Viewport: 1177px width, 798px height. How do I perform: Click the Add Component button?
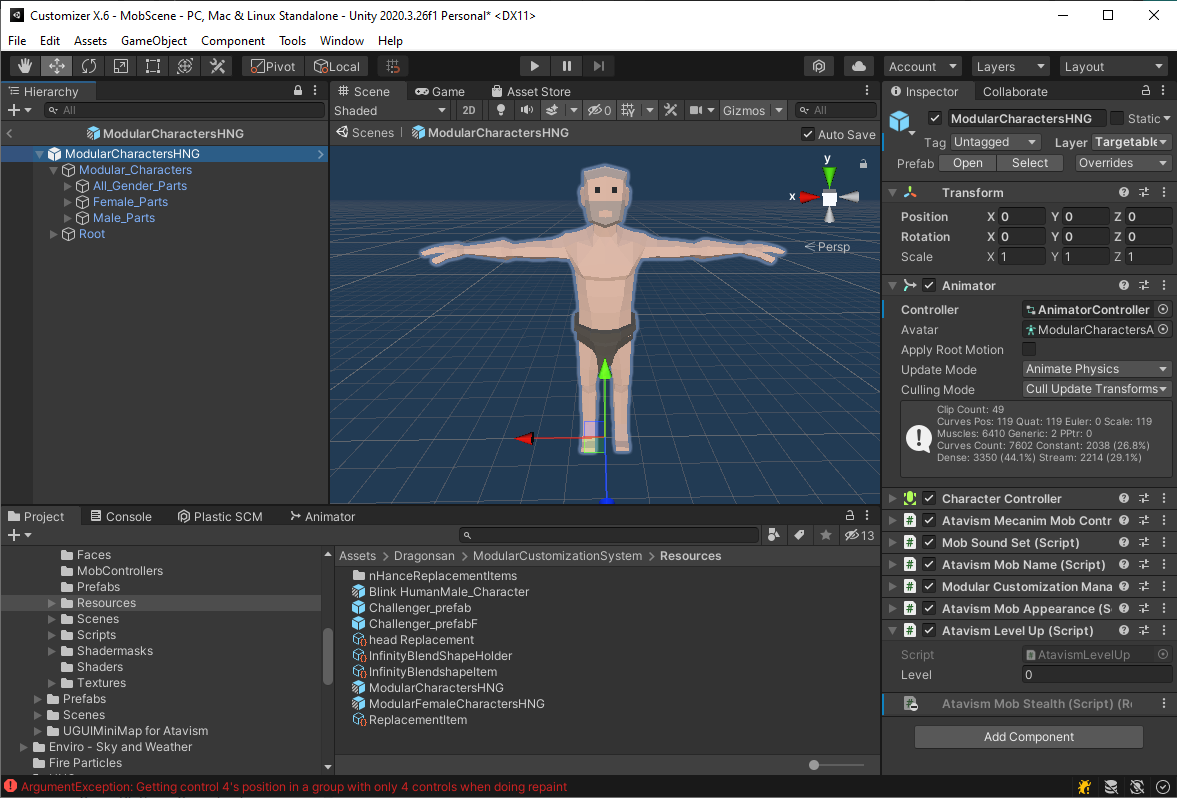(1028, 737)
